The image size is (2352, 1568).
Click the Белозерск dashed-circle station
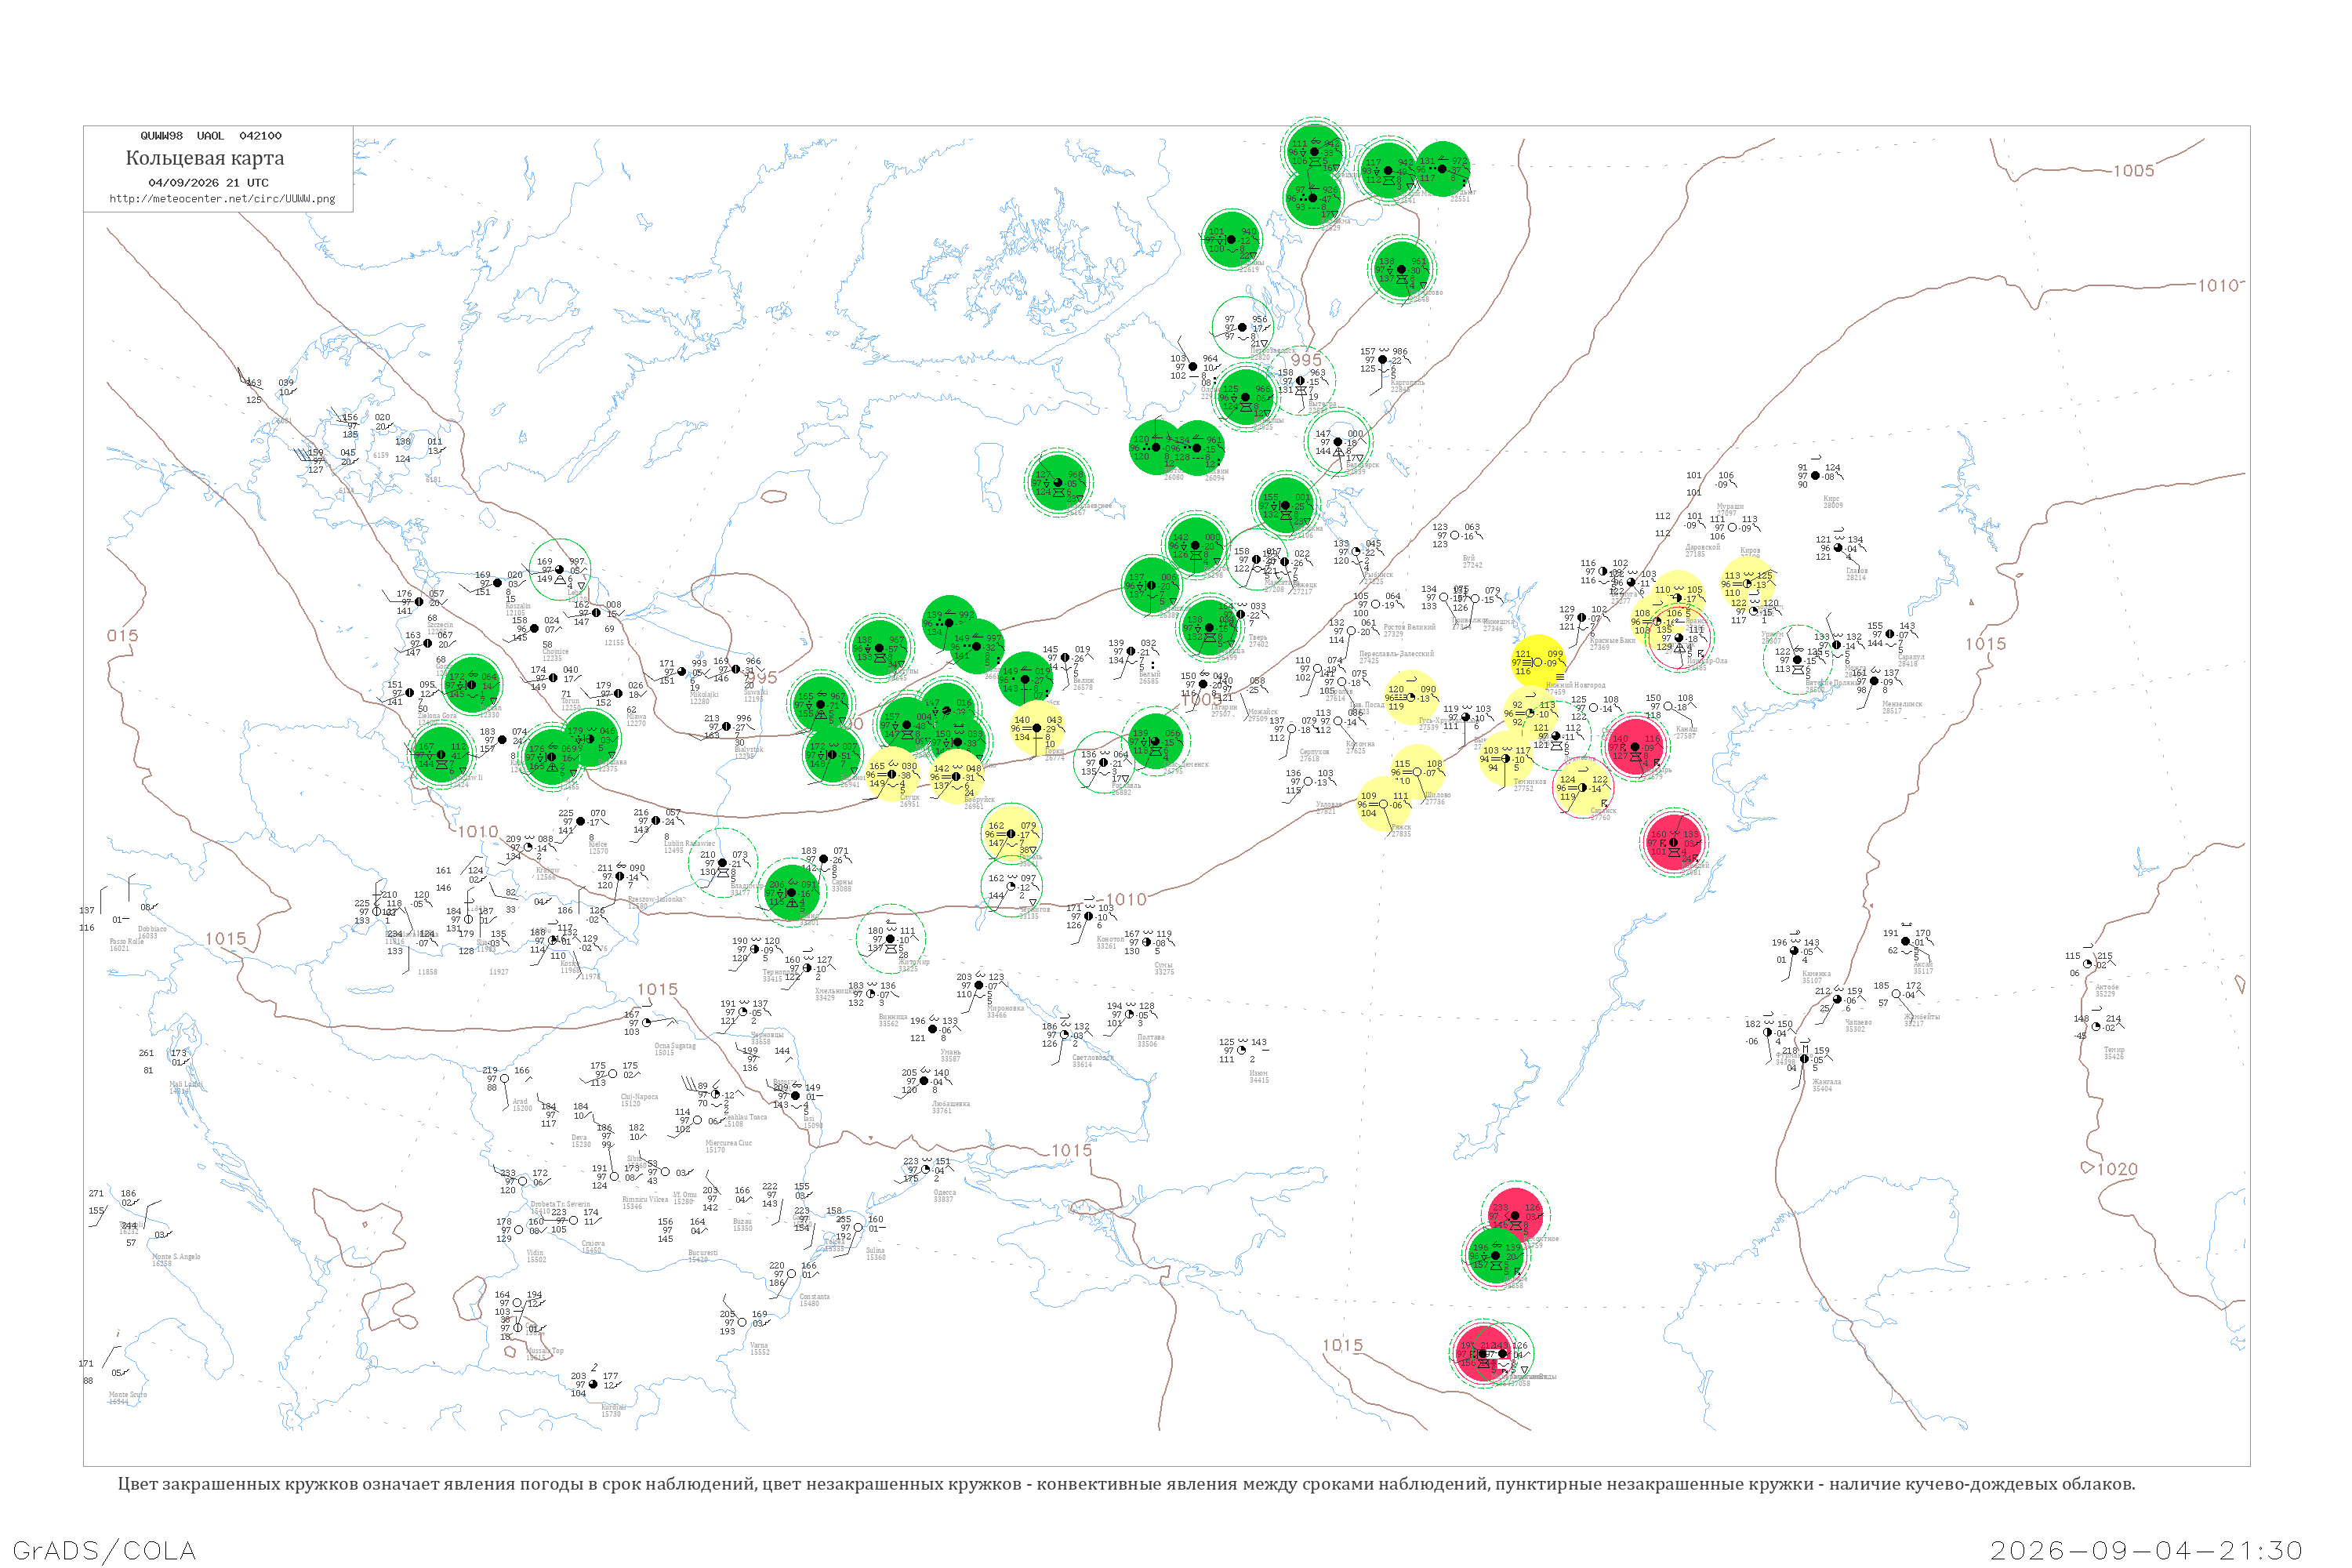point(1338,442)
